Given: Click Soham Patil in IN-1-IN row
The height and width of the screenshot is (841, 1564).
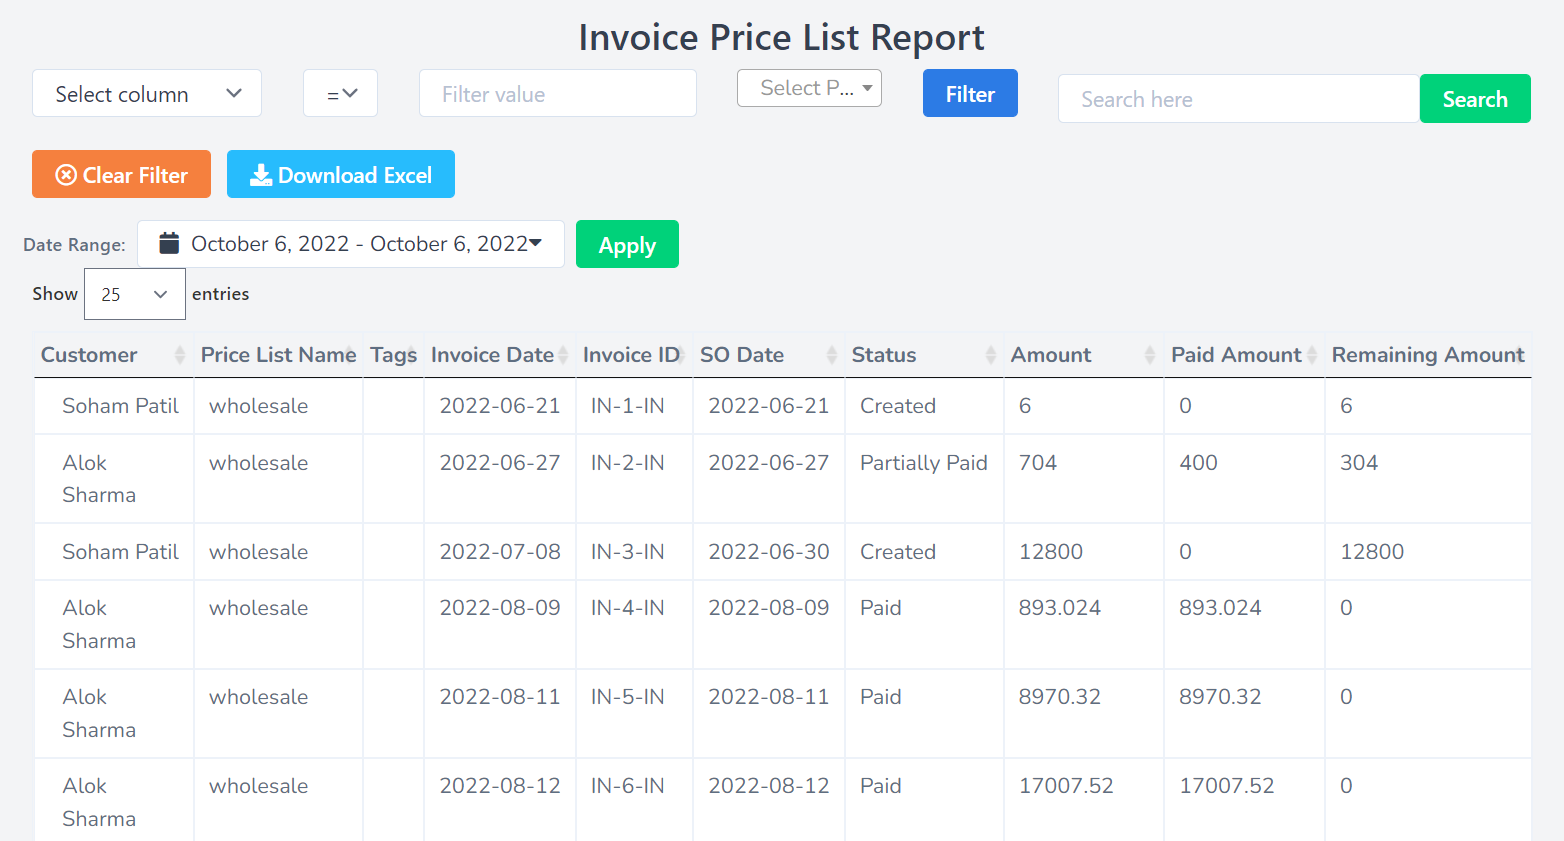Looking at the screenshot, I should click(120, 406).
